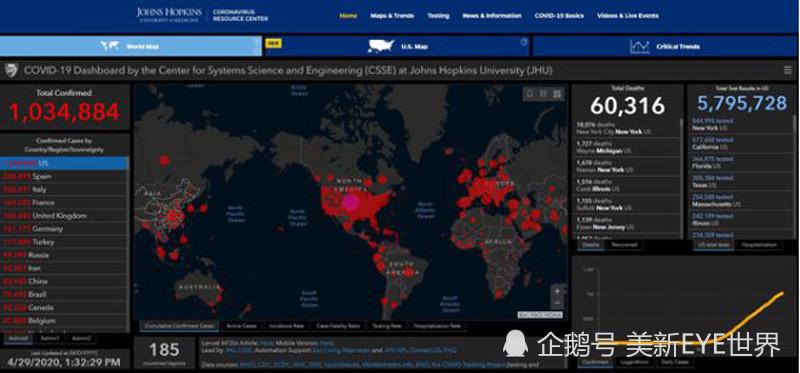Click the legend icon on the map toolbar

tap(543, 94)
